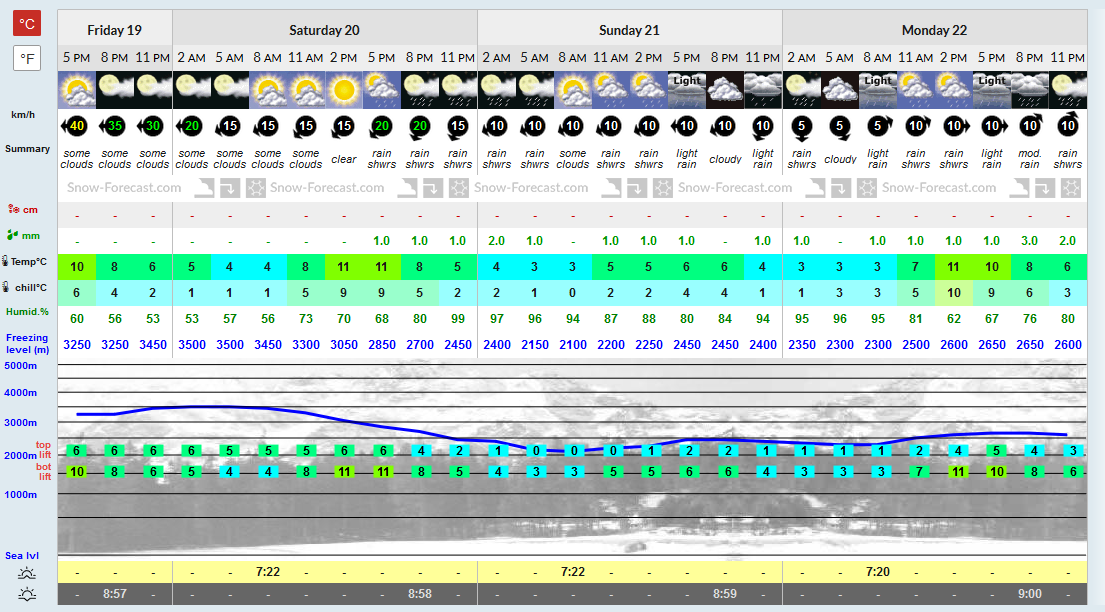Click the 35 km/h wind arrow icon
The image size is (1105, 612).
[x=114, y=126]
